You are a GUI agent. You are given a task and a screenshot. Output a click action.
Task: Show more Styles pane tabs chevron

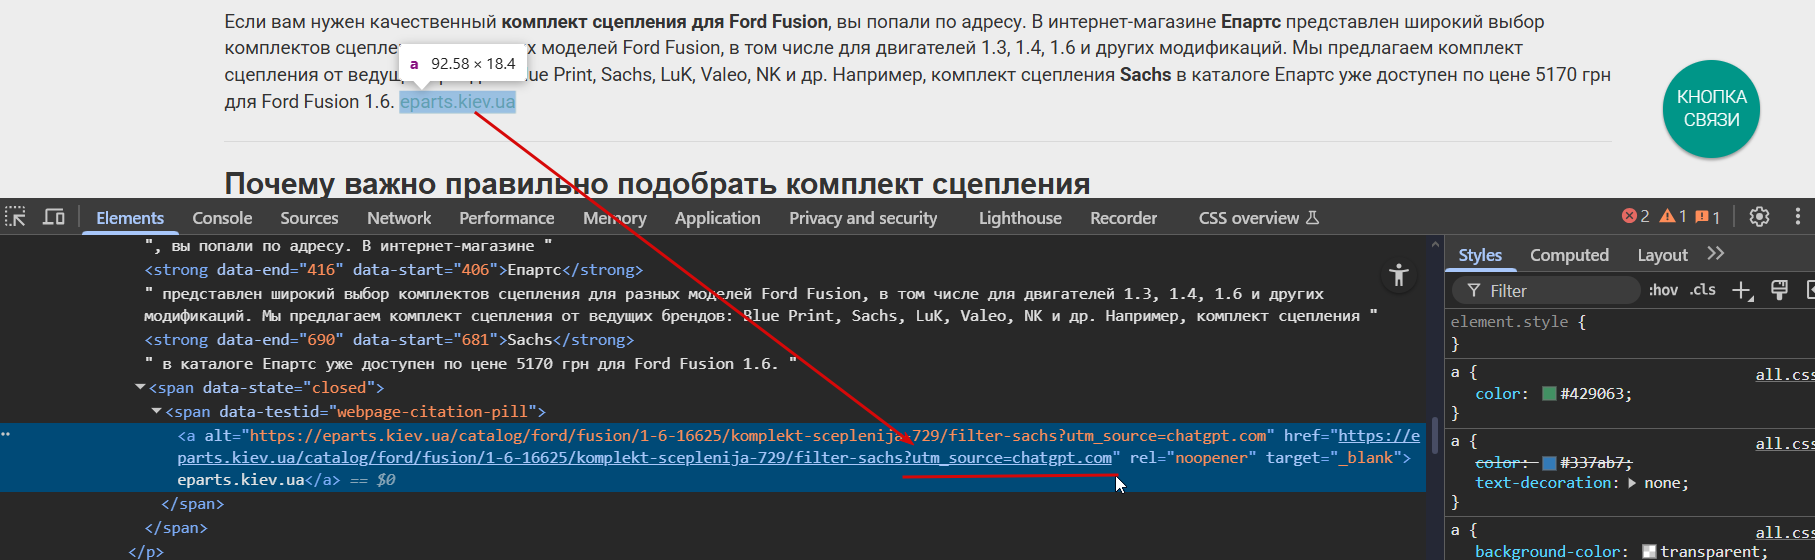click(x=1716, y=254)
